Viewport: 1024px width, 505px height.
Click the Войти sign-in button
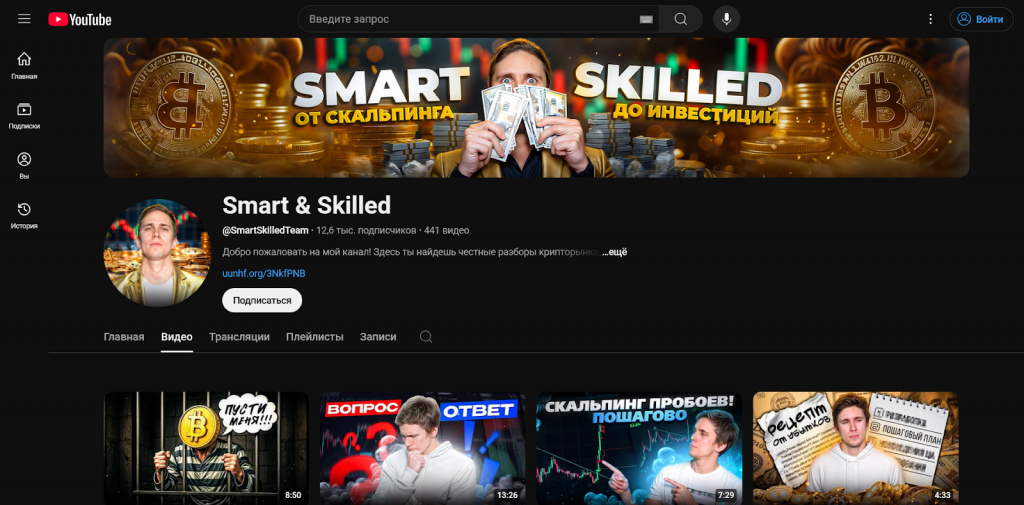click(981, 19)
